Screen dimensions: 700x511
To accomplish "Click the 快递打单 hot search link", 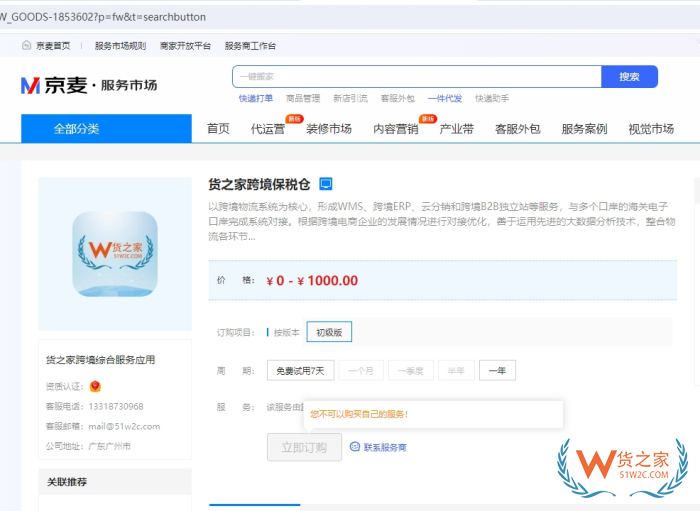I will [x=256, y=98].
